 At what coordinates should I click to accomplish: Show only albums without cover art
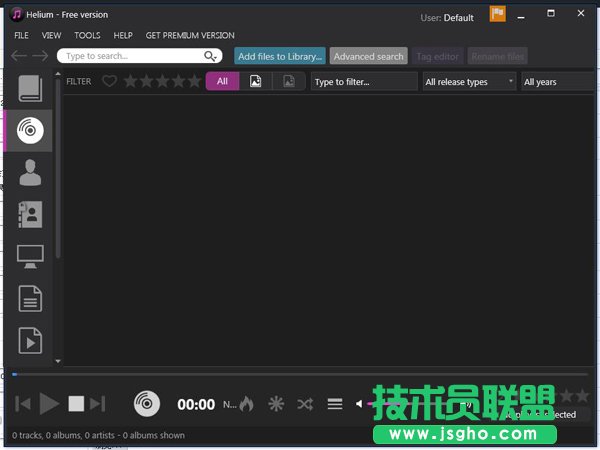pos(289,81)
